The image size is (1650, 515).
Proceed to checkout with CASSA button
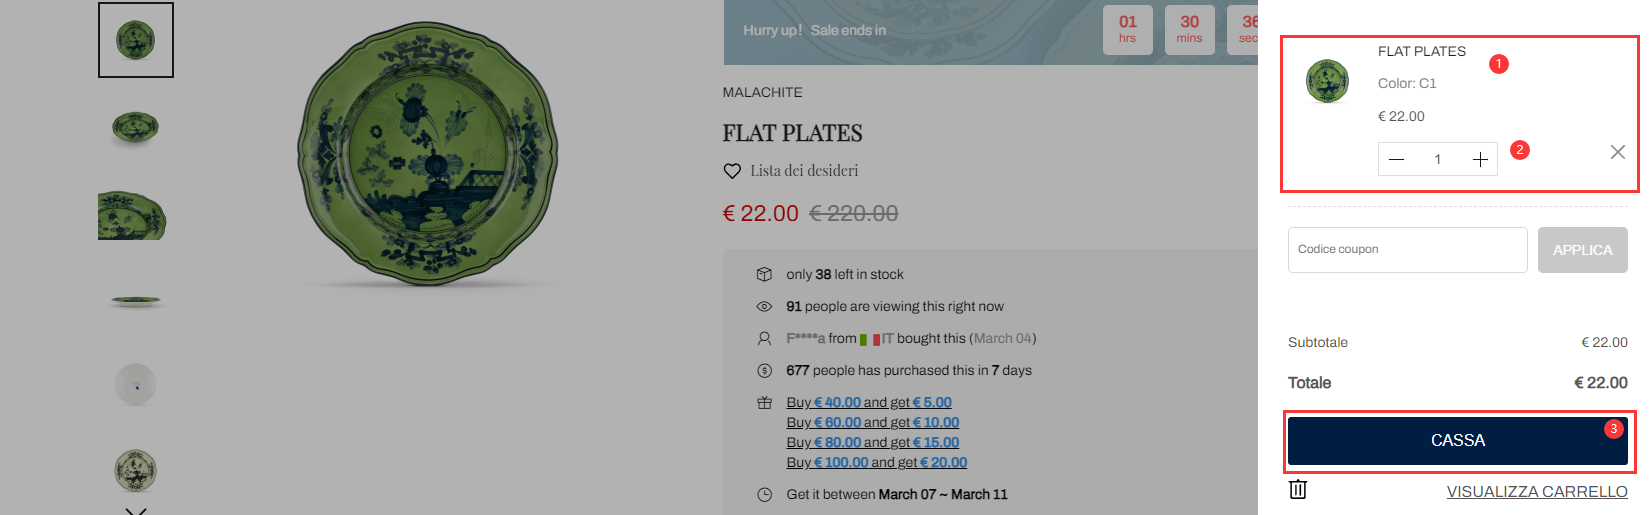coord(1457,441)
